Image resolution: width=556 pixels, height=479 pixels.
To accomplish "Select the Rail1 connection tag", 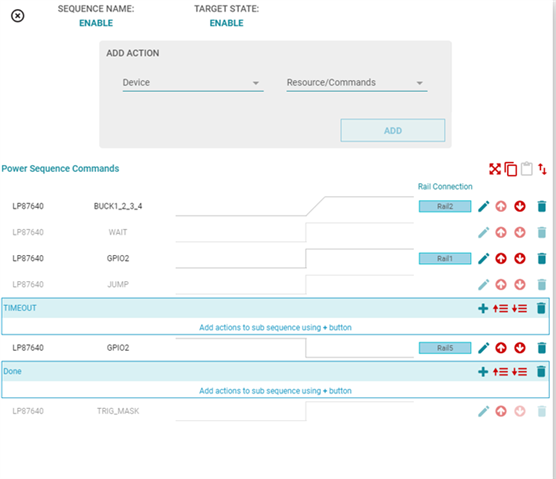I will (445, 258).
